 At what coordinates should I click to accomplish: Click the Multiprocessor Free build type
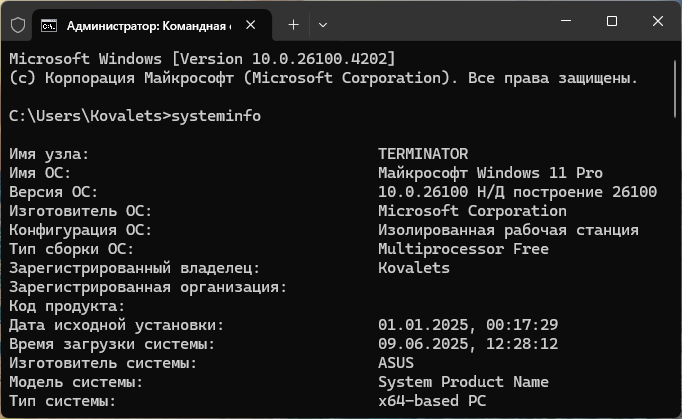coord(463,249)
